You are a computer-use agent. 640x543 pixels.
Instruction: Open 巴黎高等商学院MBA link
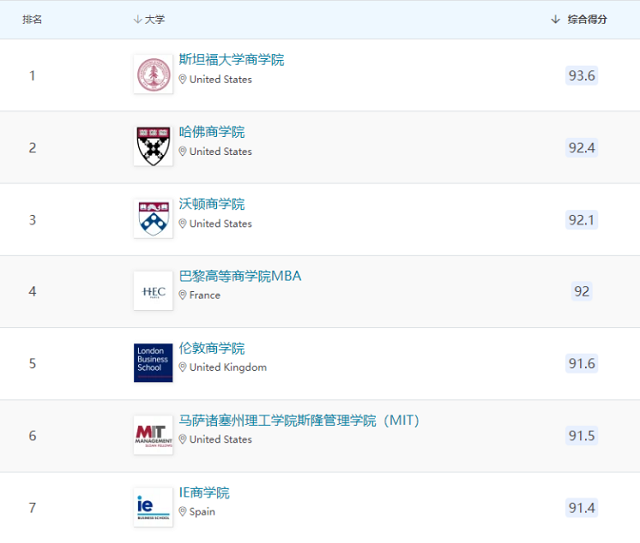pyautogui.click(x=240, y=276)
